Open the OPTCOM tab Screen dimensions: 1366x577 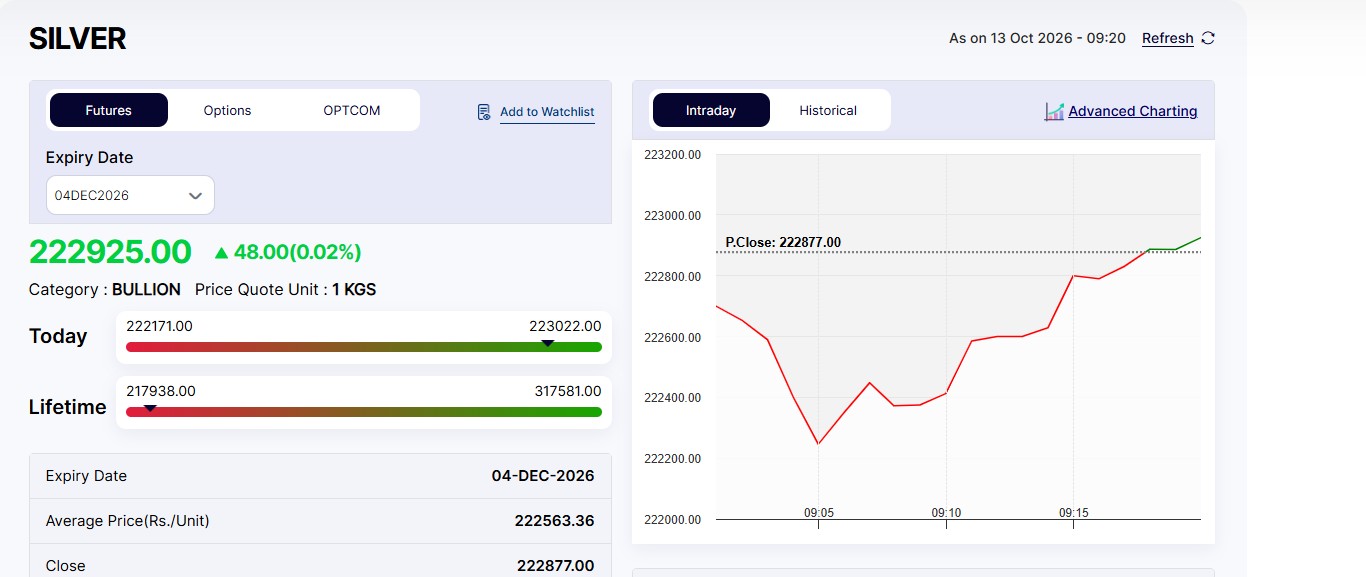(352, 110)
